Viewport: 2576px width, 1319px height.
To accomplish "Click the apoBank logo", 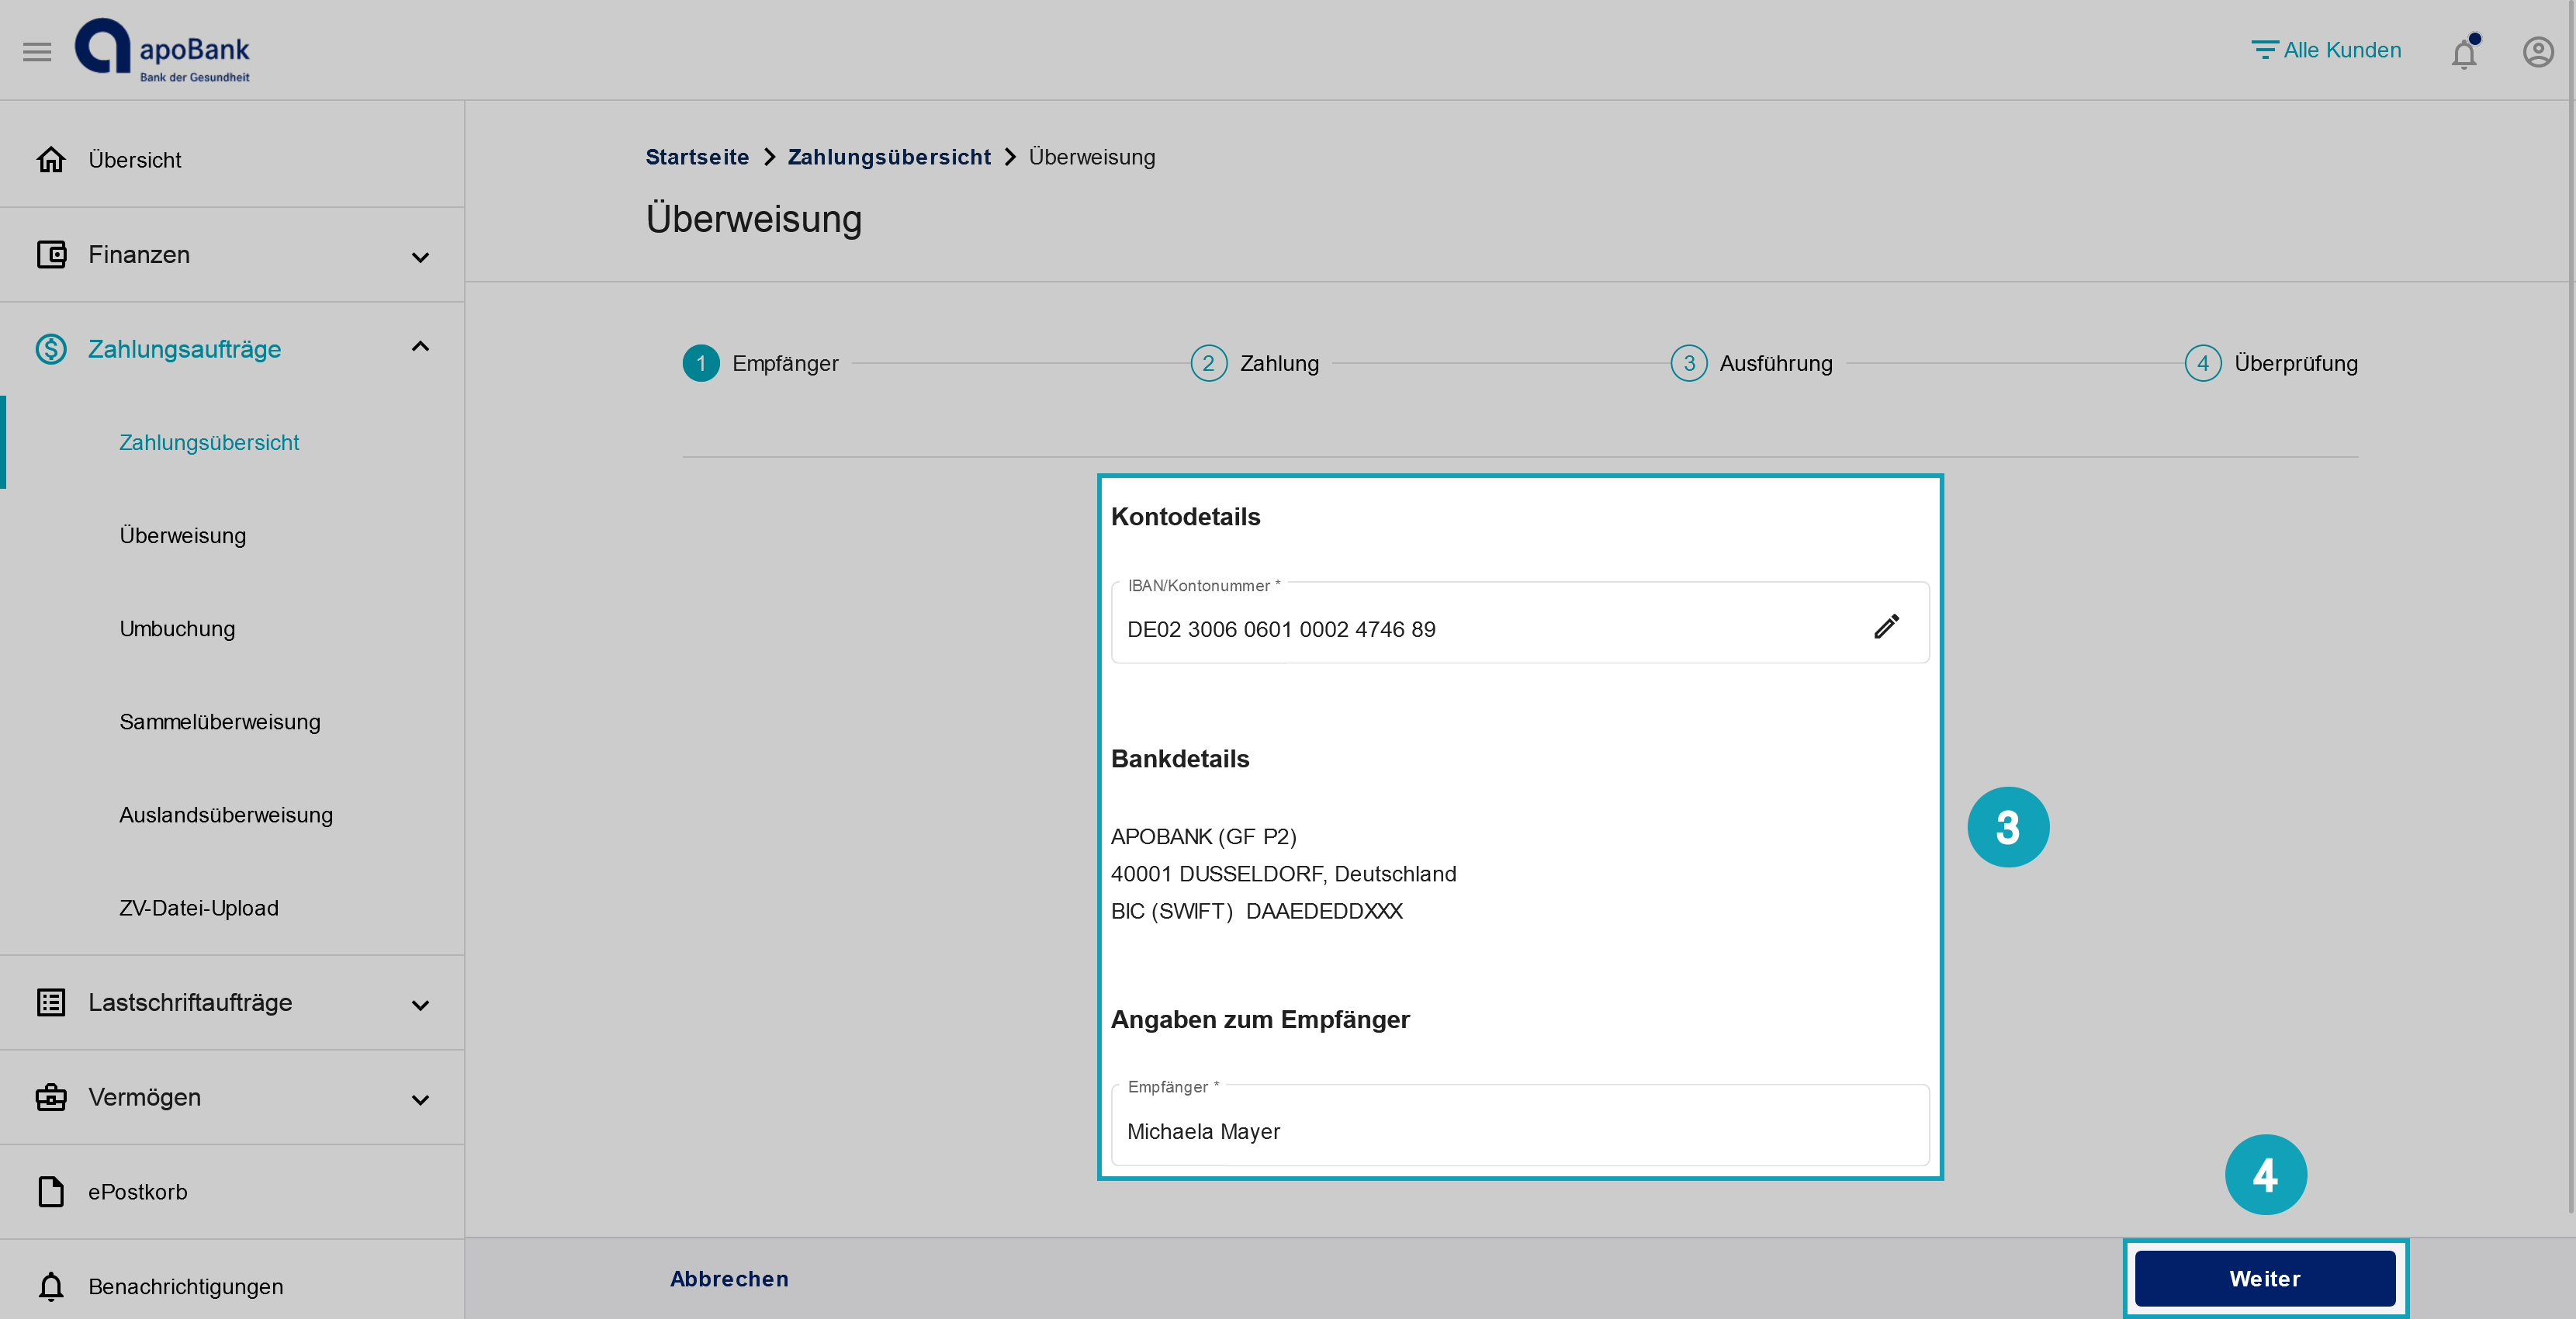I will click(x=162, y=51).
